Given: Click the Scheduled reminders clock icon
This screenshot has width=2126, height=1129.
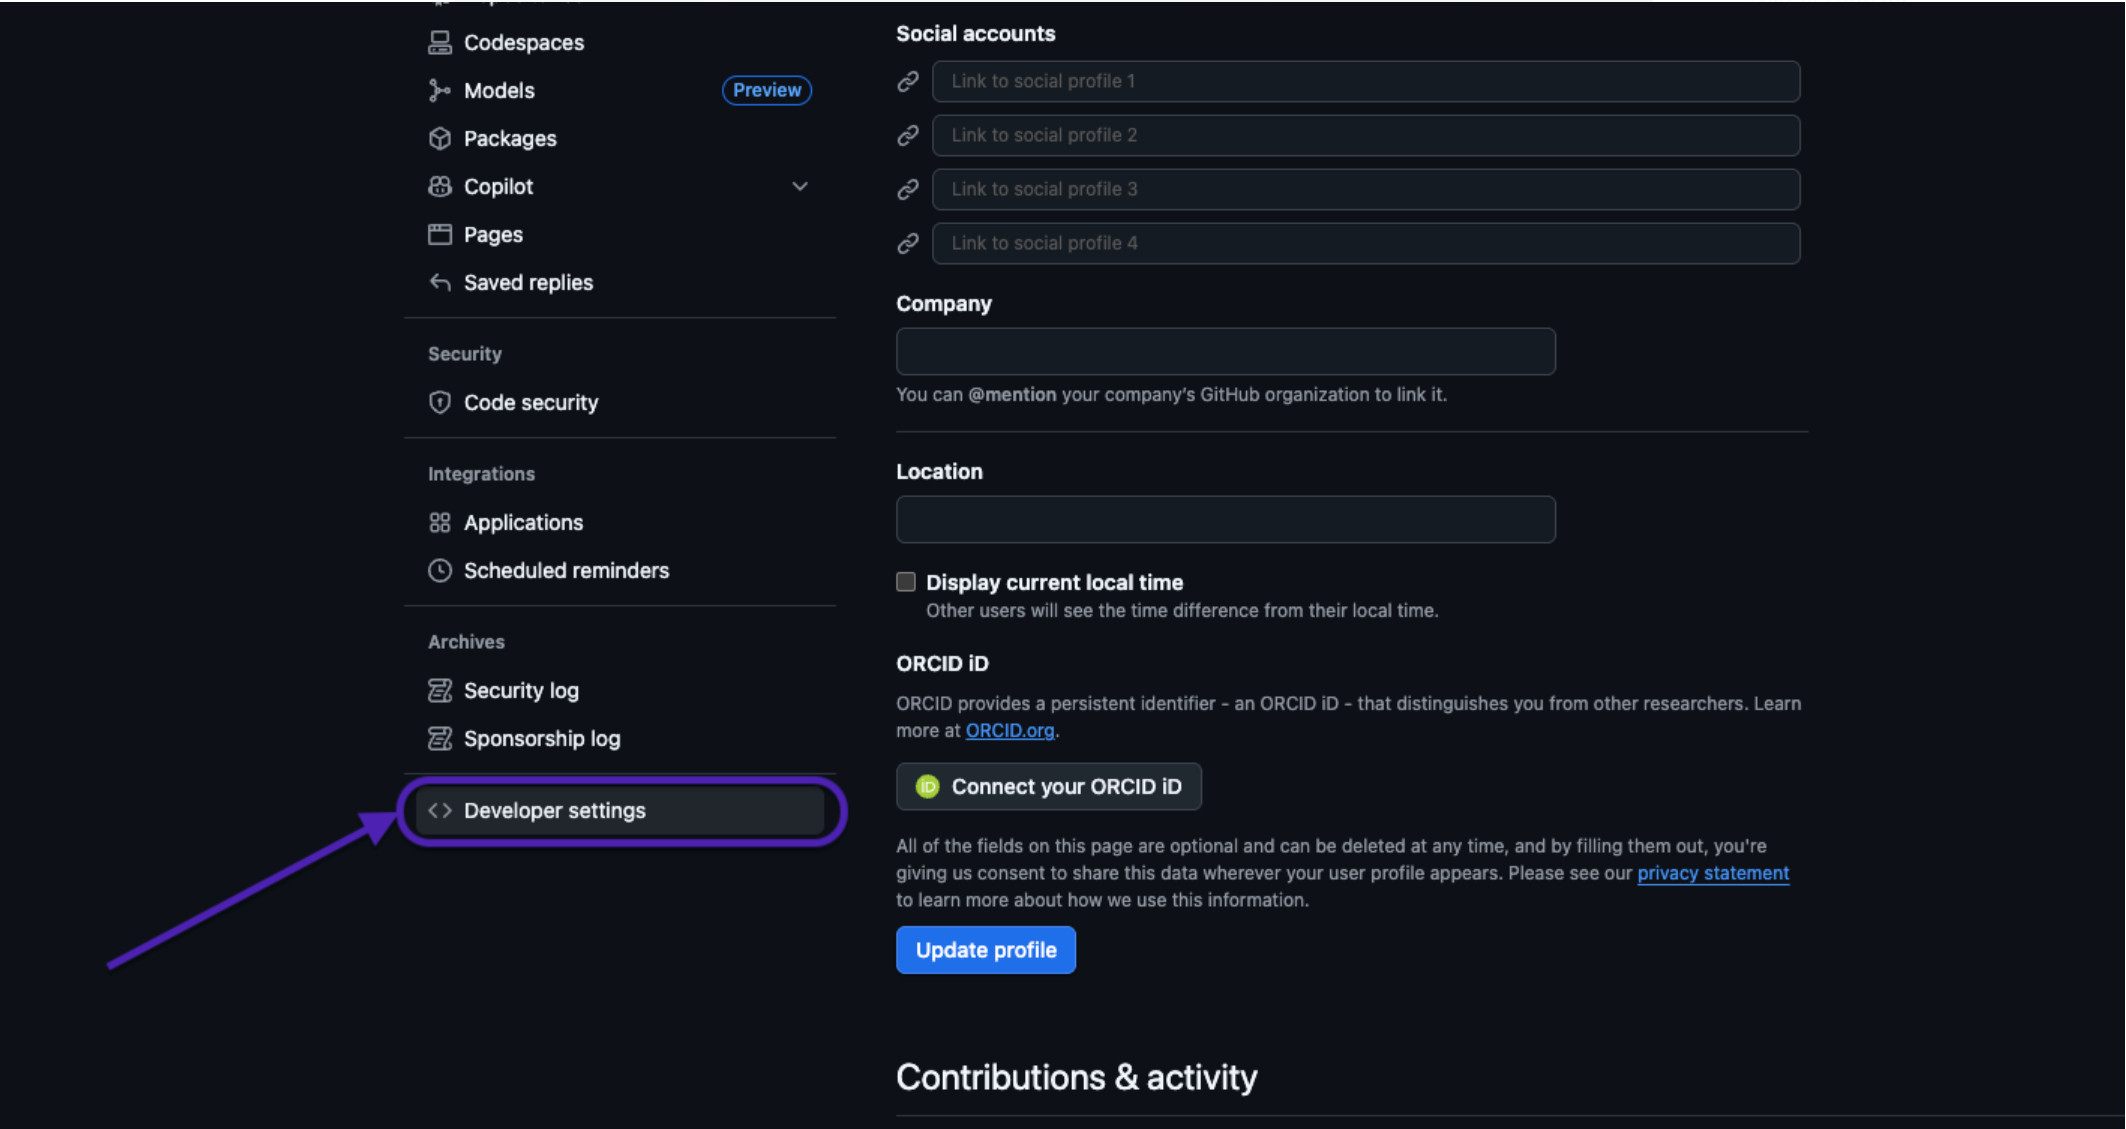Looking at the screenshot, I should pyautogui.click(x=439, y=570).
